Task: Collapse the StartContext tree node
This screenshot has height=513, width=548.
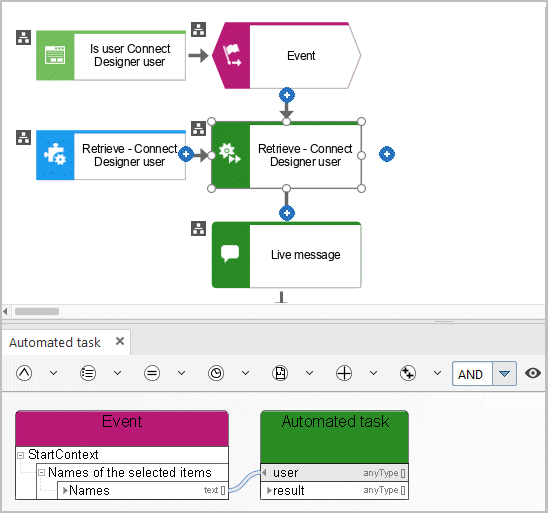Action: pos(21,455)
